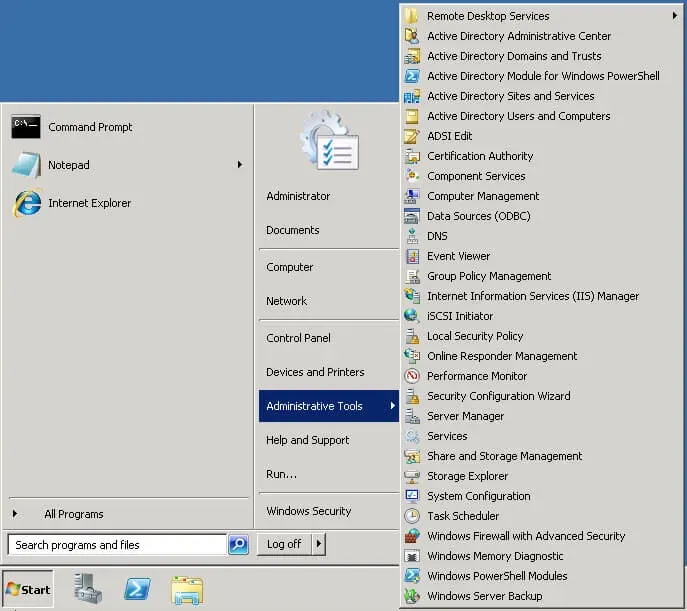Click Search programs and files field
Image resolution: width=687 pixels, height=611 pixels.
coord(117,545)
